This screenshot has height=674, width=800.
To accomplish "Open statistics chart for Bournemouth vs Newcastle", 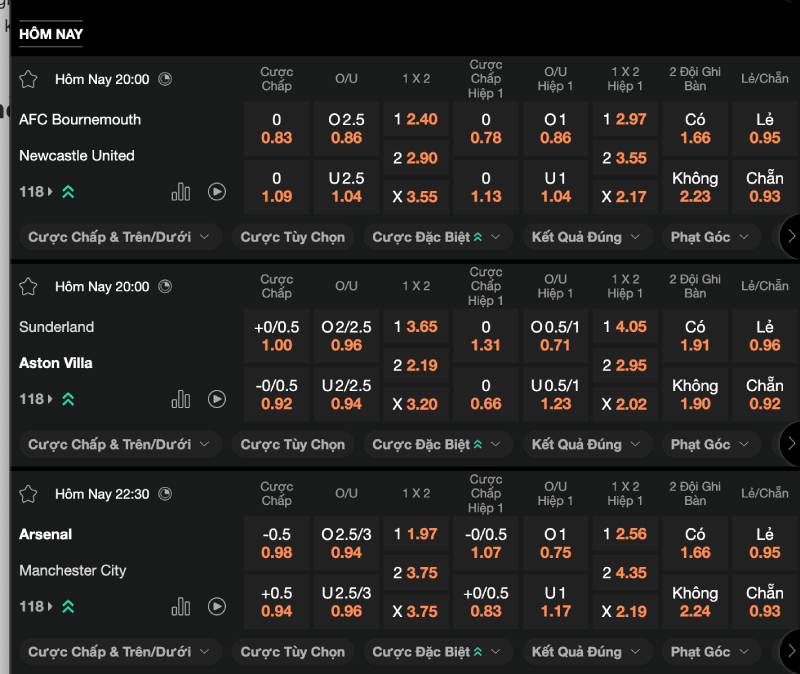I will pos(181,192).
